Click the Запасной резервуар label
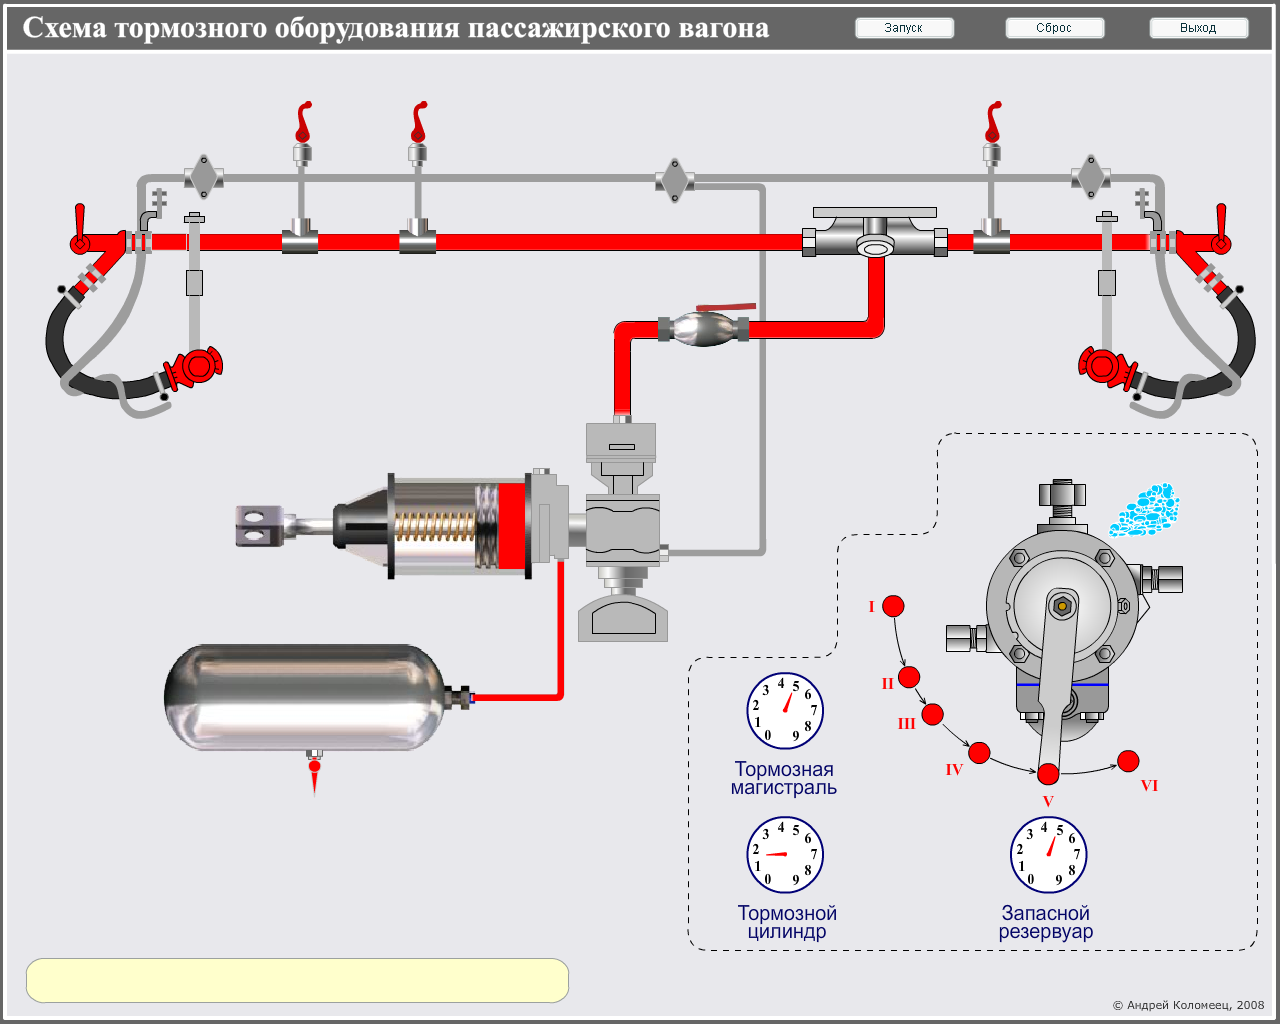The width and height of the screenshot is (1280, 1024). [1046, 922]
